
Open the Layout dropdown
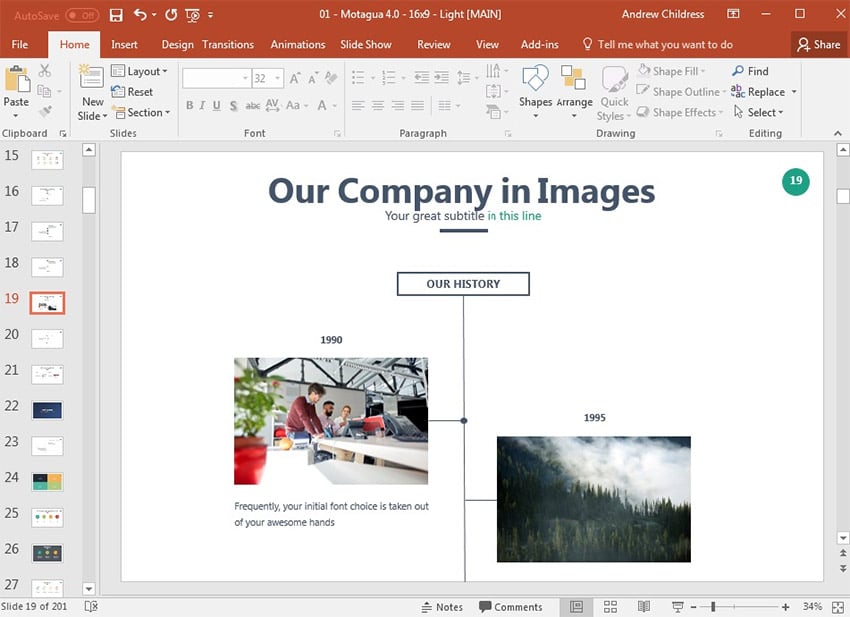(139, 71)
